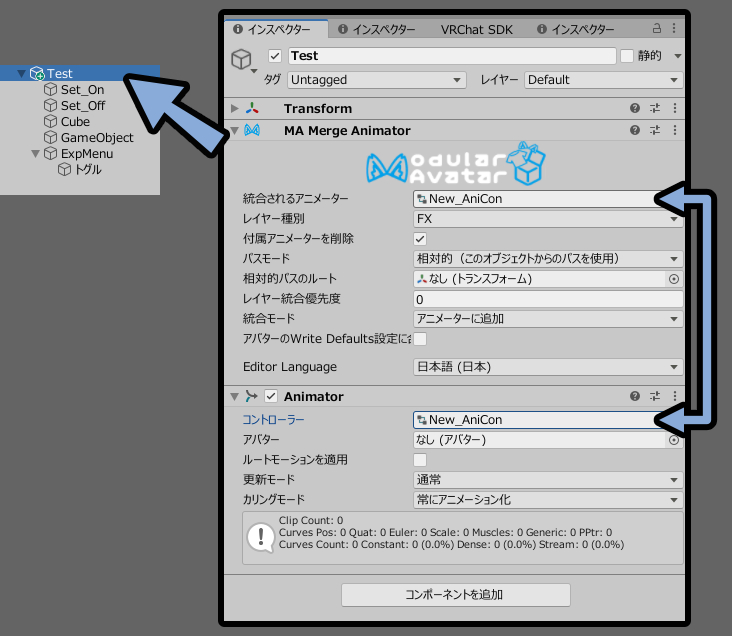This screenshot has width=732, height=636.
Task: Open the レイヤー種別 FX dropdown
Action: click(x=548, y=219)
